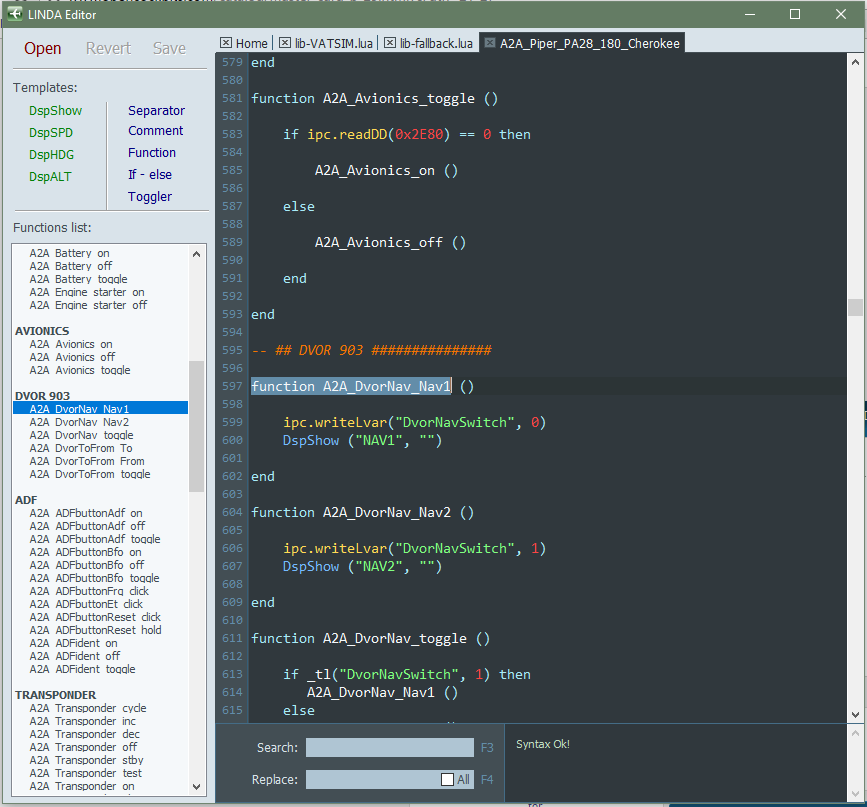Click the Replace input field
867x807 pixels.
coord(373,779)
